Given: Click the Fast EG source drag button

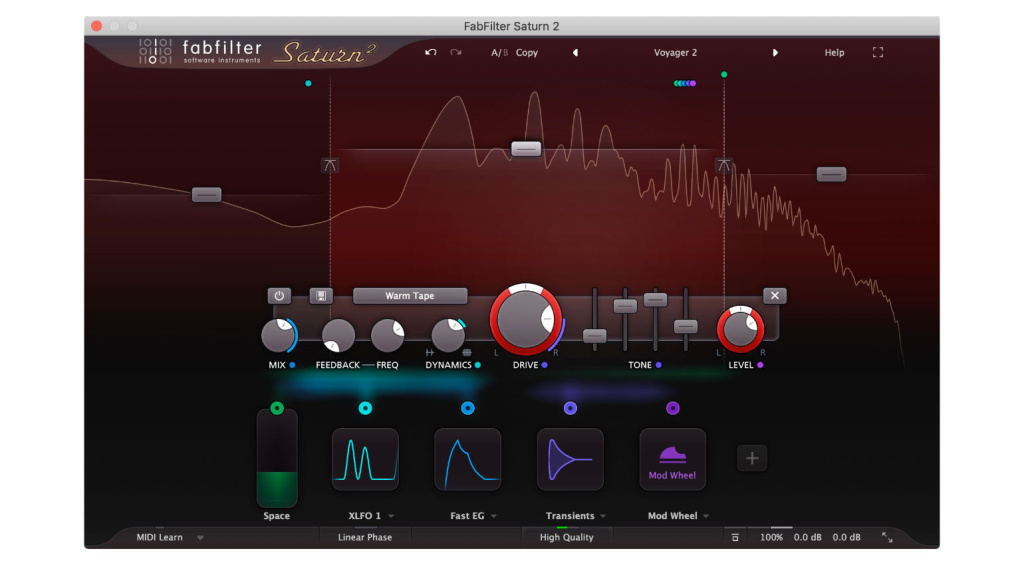Looking at the screenshot, I should [x=468, y=408].
